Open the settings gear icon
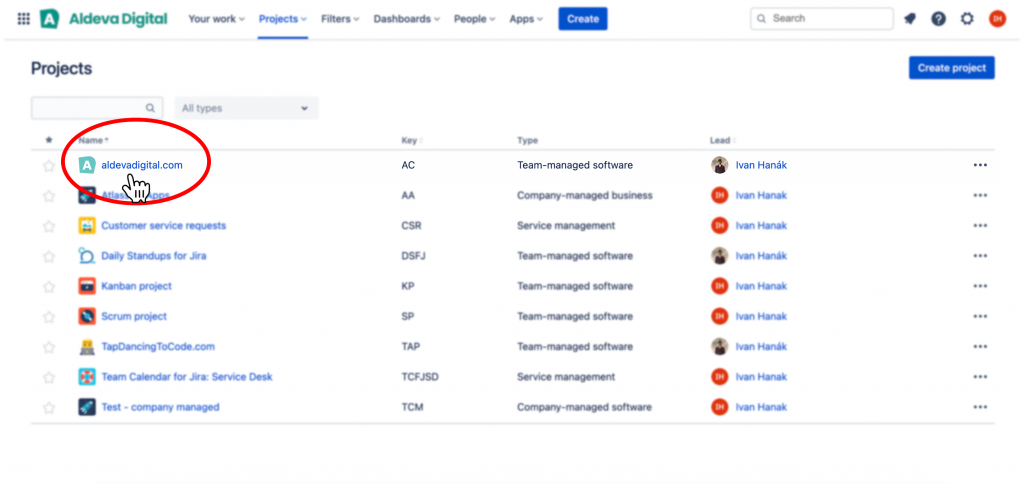Image resolution: width=1024 pixels, height=484 pixels. click(x=967, y=19)
